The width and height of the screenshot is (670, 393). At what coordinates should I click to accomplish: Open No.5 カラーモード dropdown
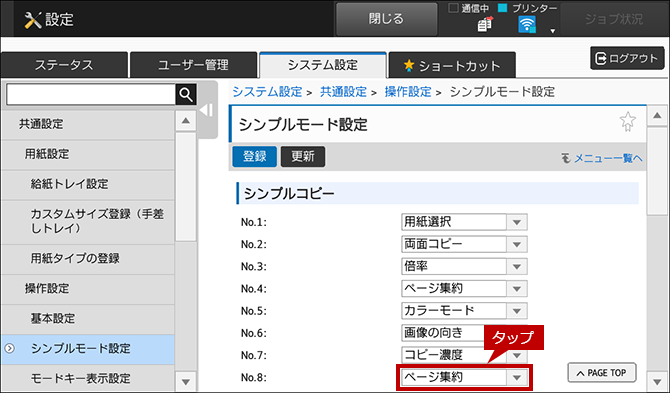[464, 311]
